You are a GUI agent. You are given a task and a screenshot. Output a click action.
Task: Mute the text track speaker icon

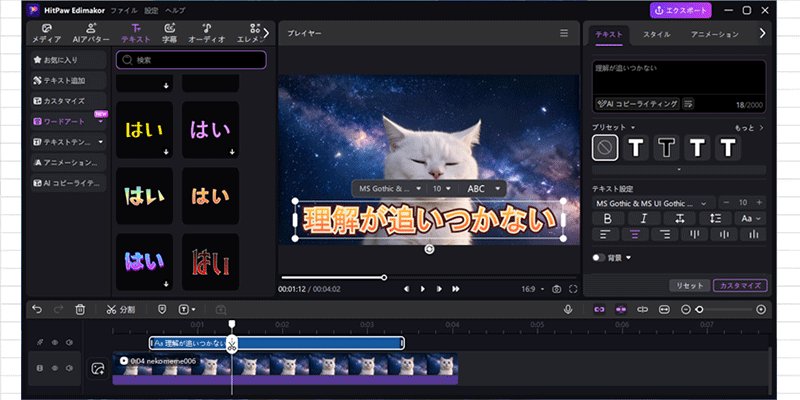69,342
